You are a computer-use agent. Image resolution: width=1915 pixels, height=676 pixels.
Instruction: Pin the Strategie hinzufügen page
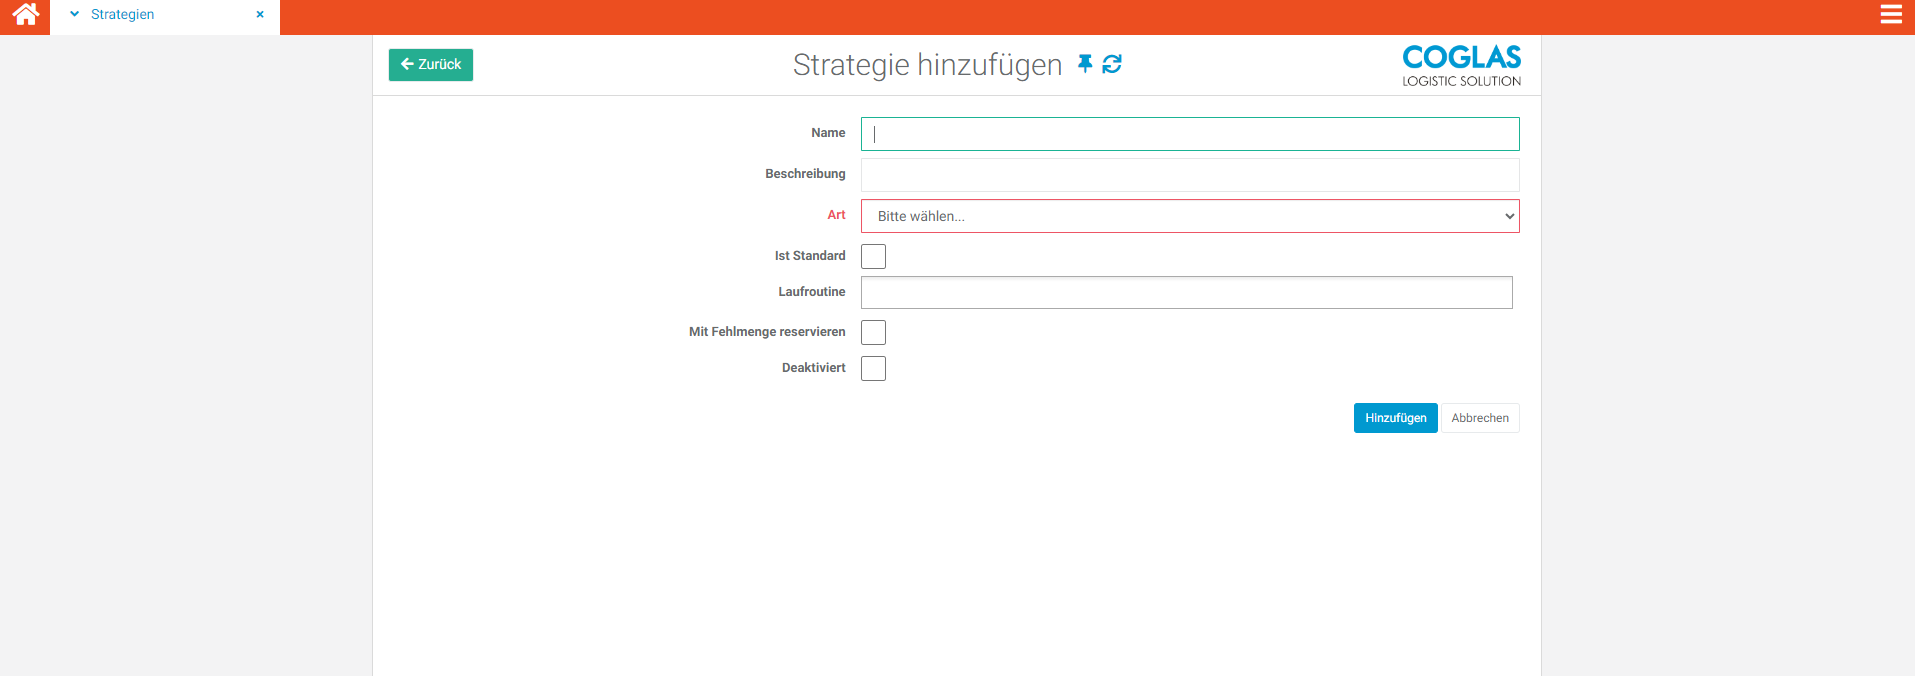(x=1085, y=64)
